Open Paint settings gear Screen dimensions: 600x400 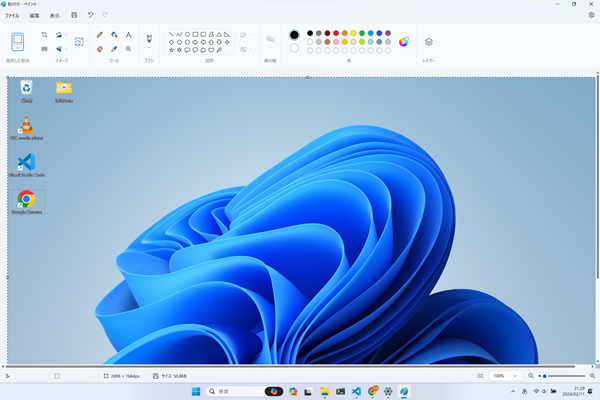[x=591, y=15]
